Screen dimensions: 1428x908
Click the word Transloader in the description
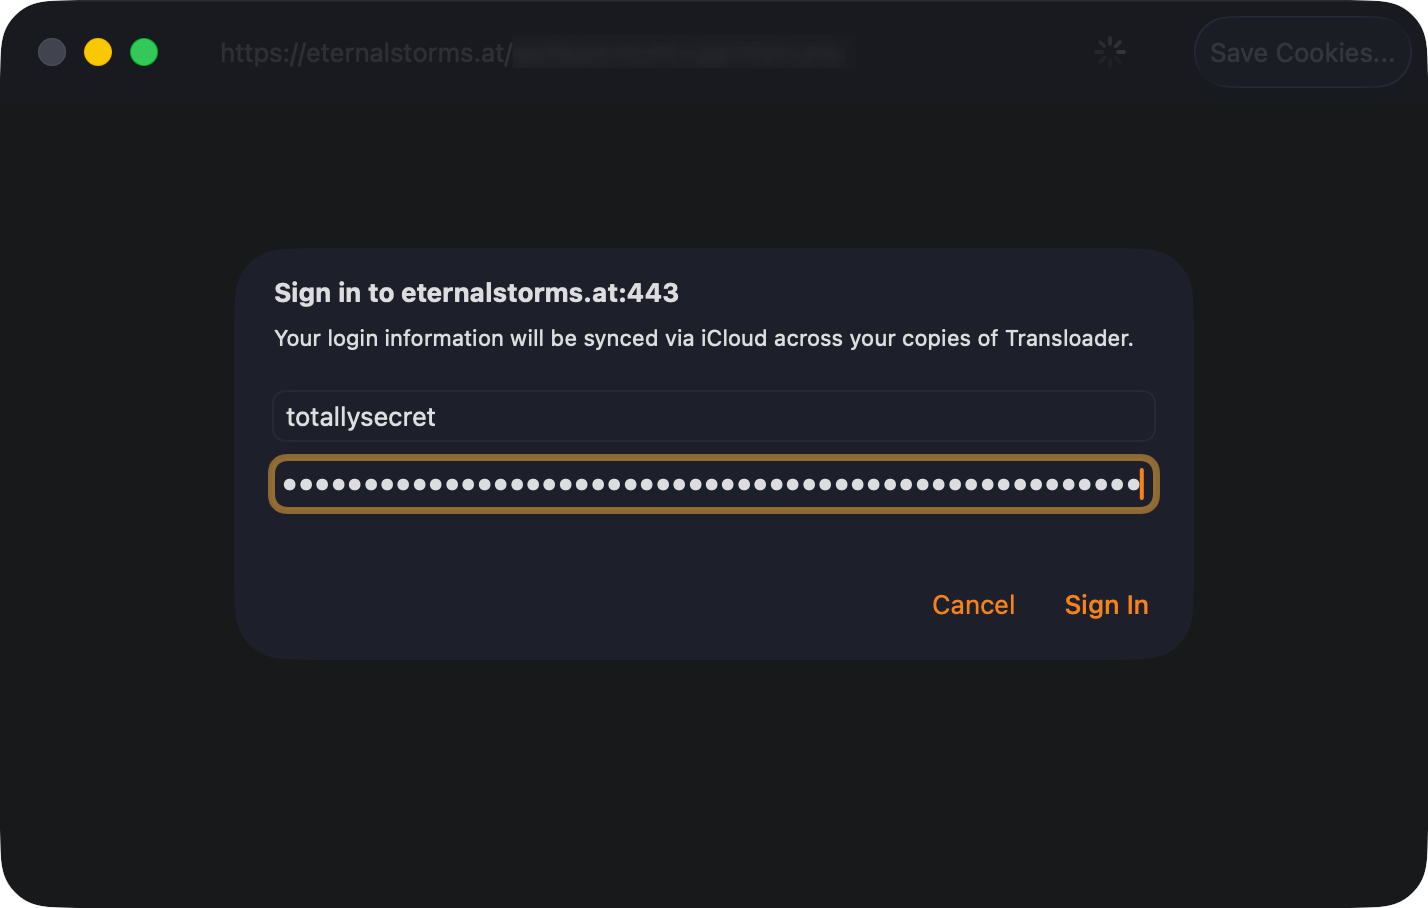pos(1067,338)
